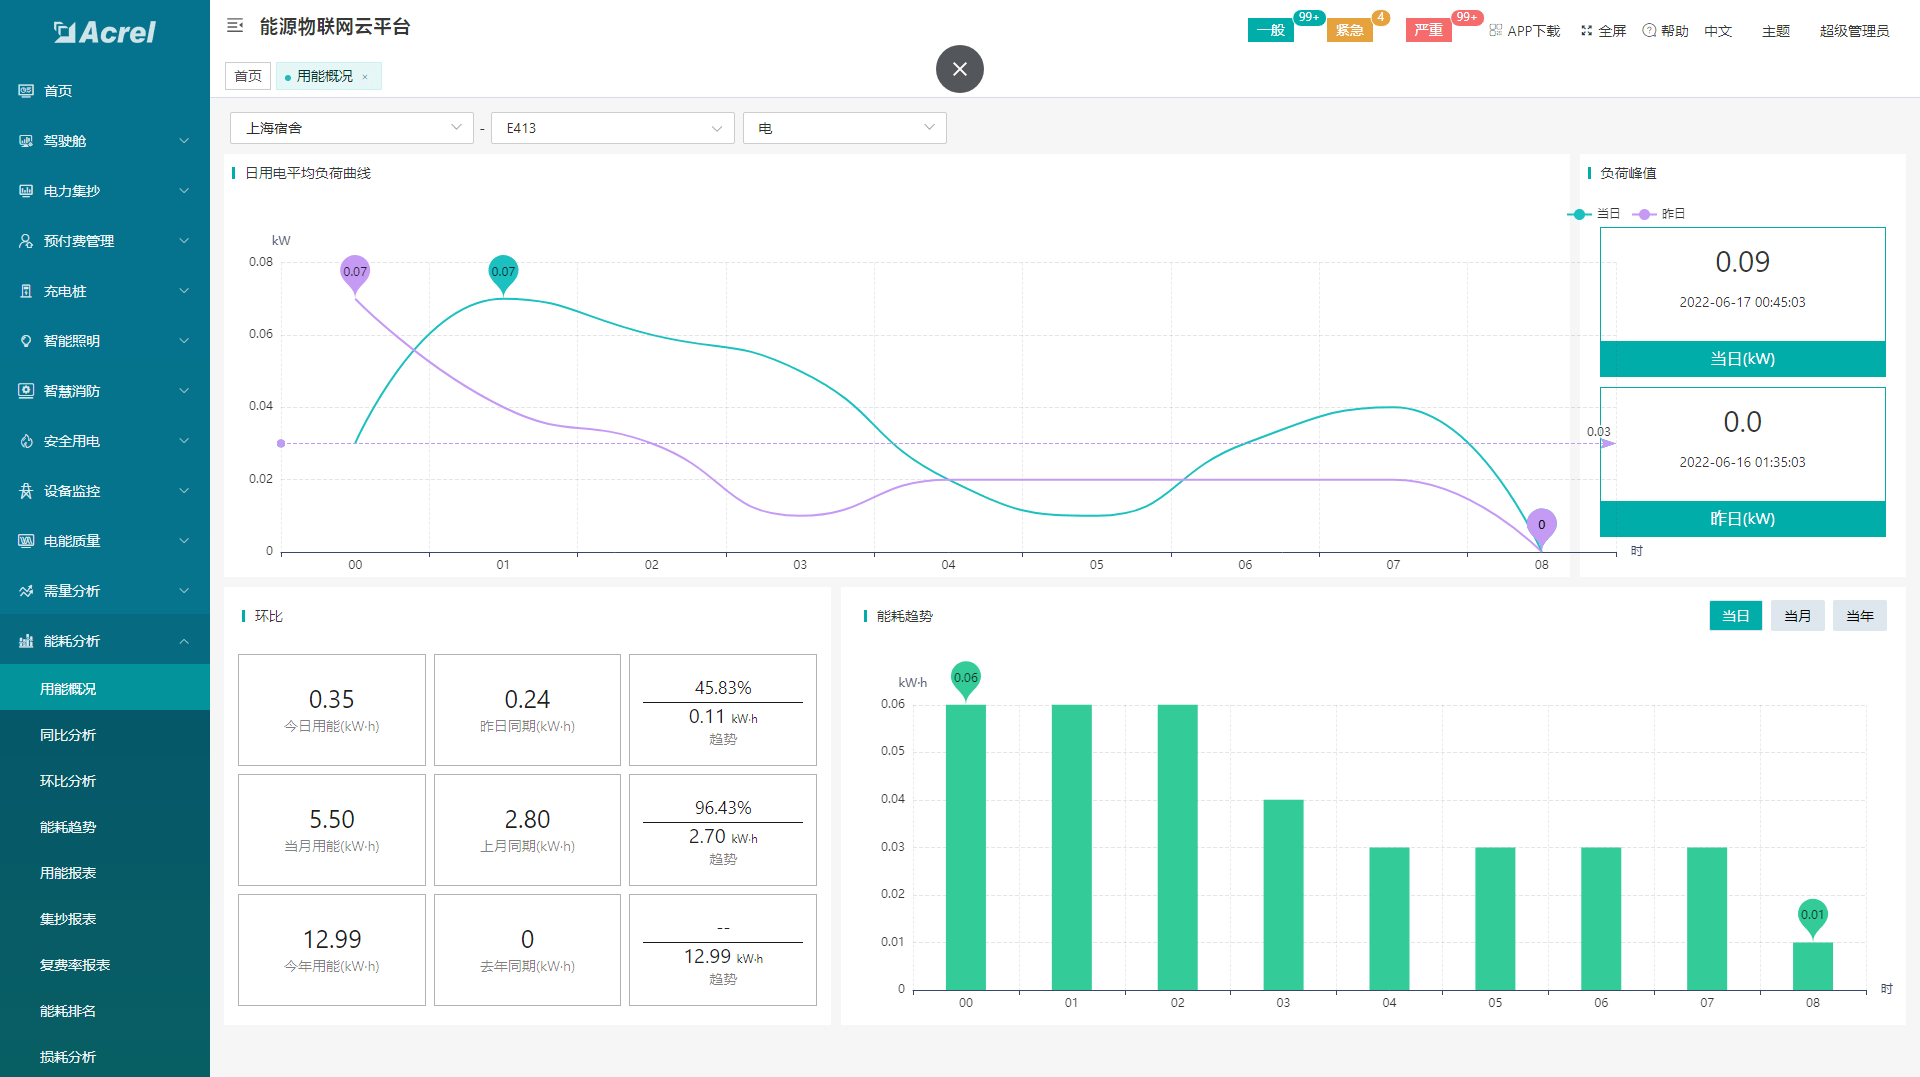Open 损耗分析 in sidebar
This screenshot has height=1077, width=1920.
coord(105,1056)
